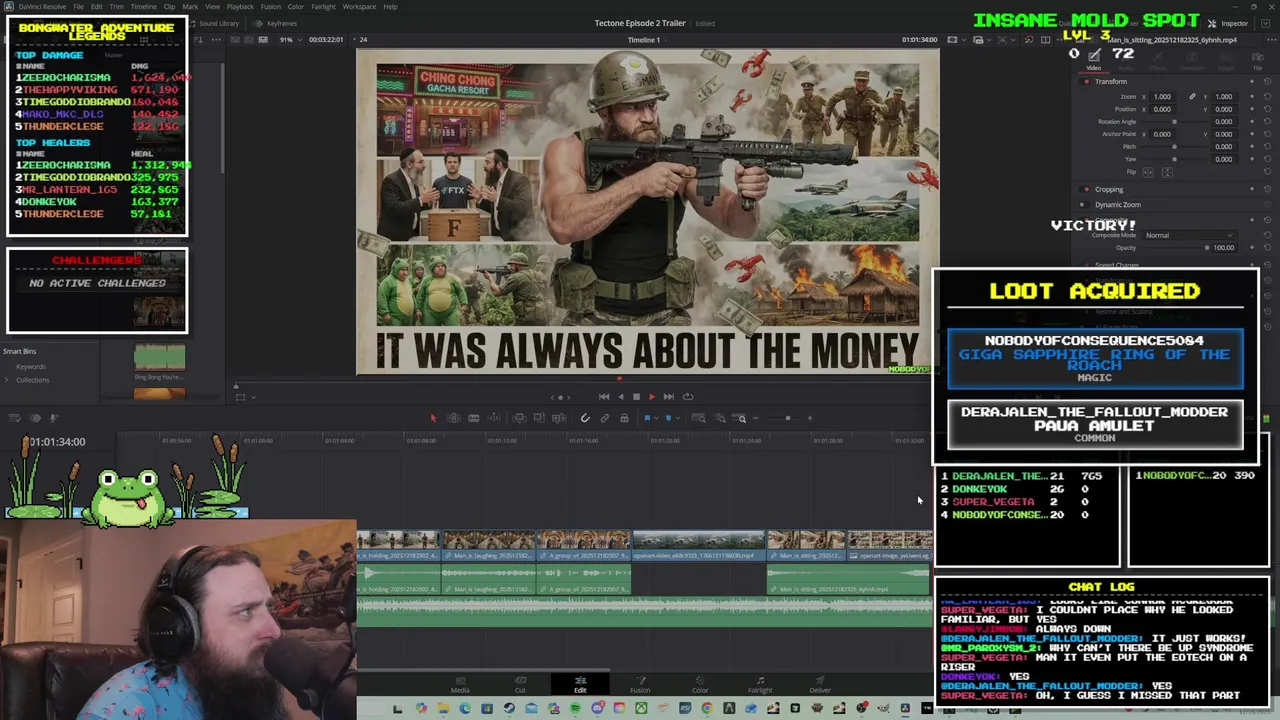This screenshot has width=1280, height=720.
Task: Click the Zoom X/Y link chain icon
Action: click(1192, 96)
